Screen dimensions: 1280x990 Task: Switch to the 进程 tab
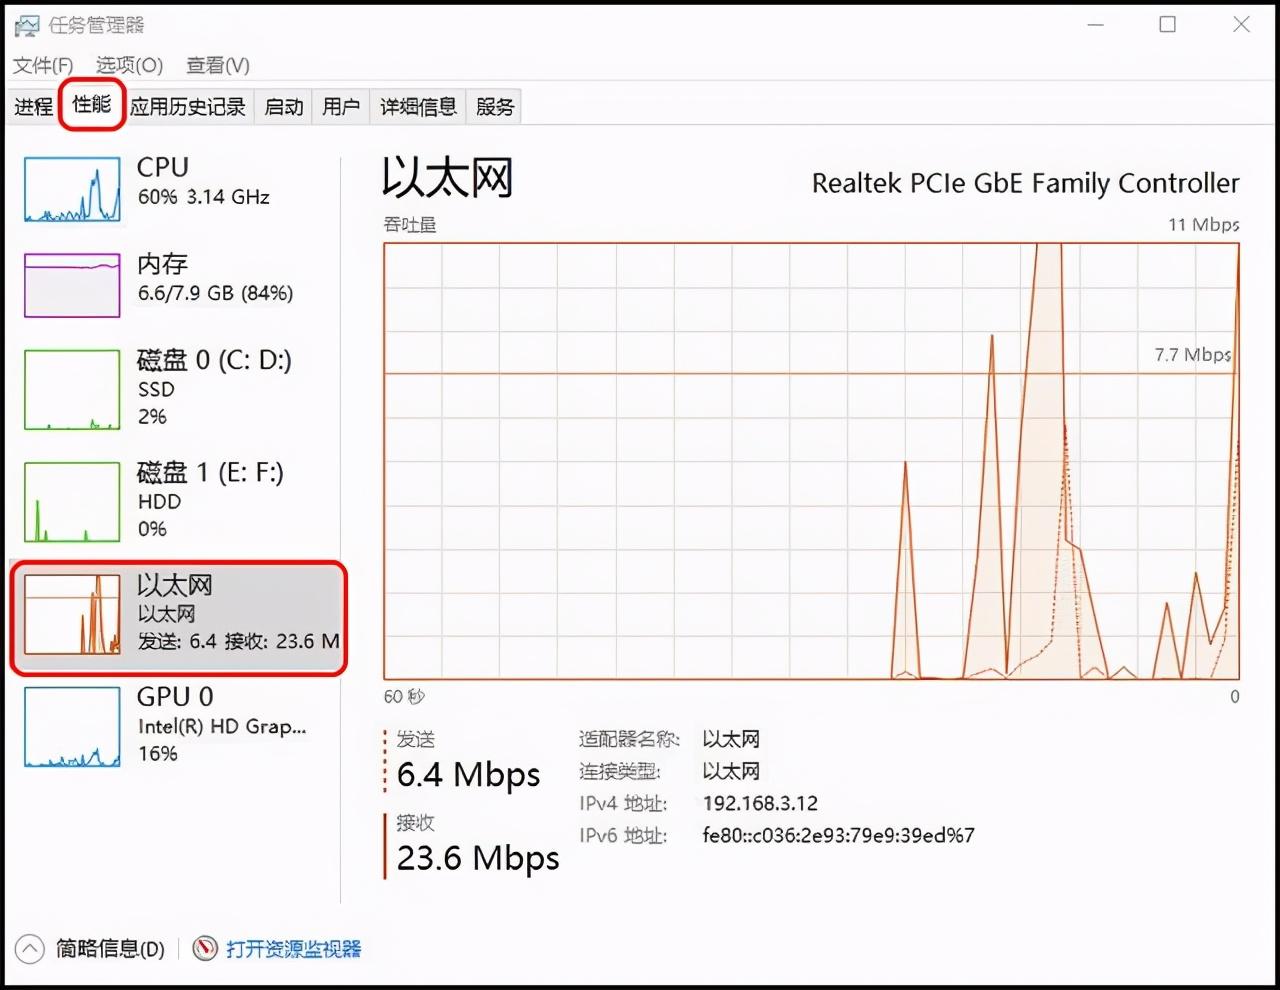33,106
